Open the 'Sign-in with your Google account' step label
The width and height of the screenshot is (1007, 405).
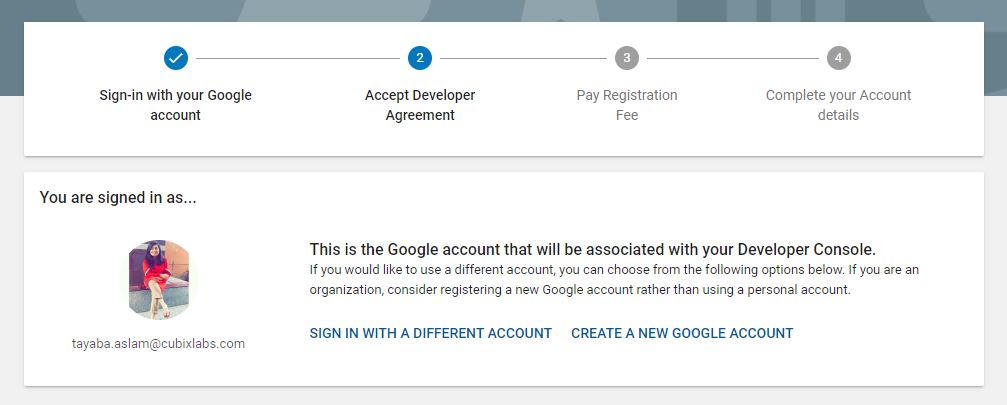pos(176,105)
